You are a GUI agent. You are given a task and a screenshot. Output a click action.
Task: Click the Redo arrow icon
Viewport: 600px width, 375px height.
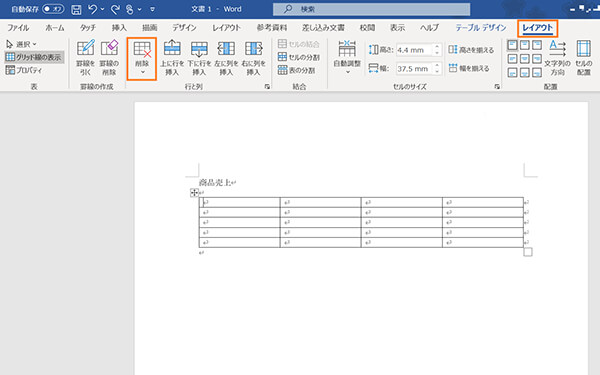(x=115, y=9)
